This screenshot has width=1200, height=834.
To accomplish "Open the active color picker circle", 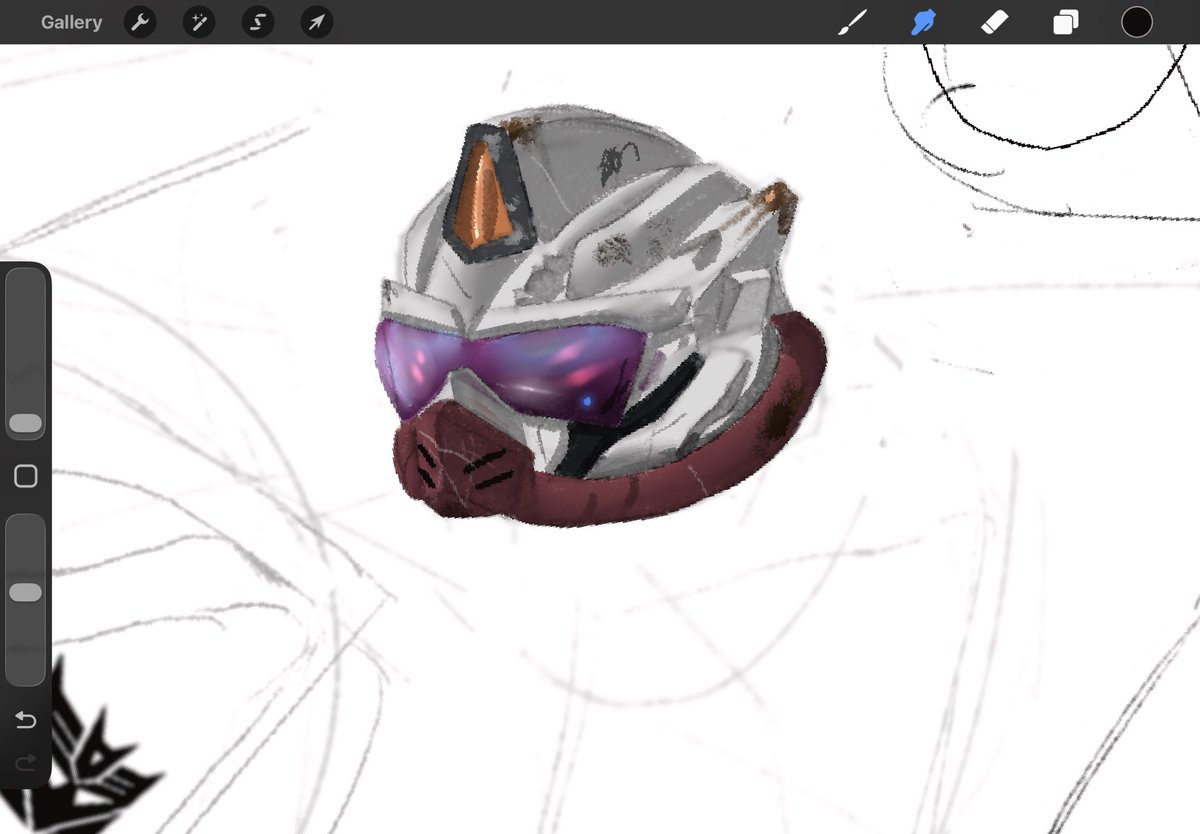I will pyautogui.click(x=1137, y=22).
